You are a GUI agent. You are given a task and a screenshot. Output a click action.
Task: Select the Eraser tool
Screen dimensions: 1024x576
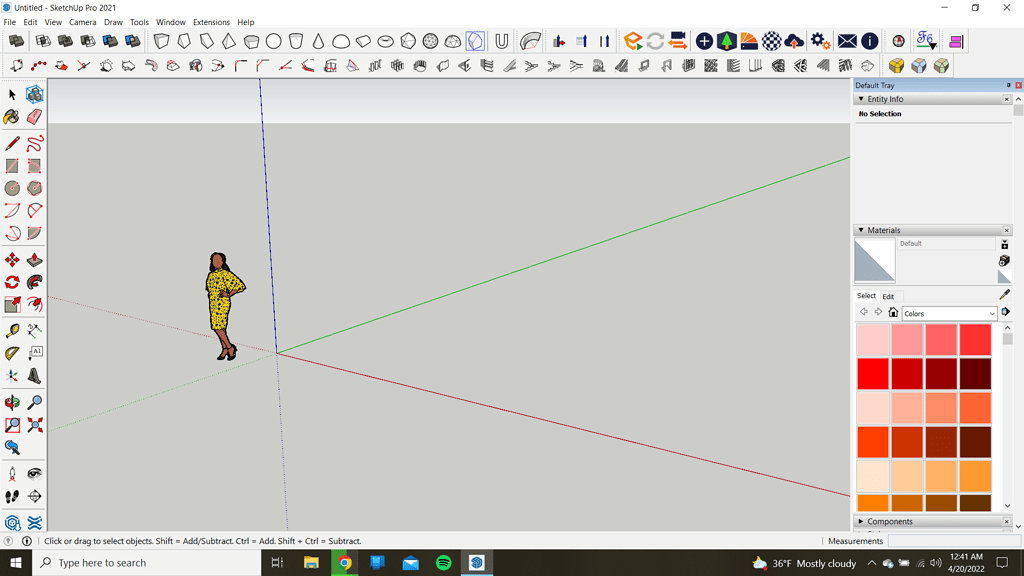[33, 116]
